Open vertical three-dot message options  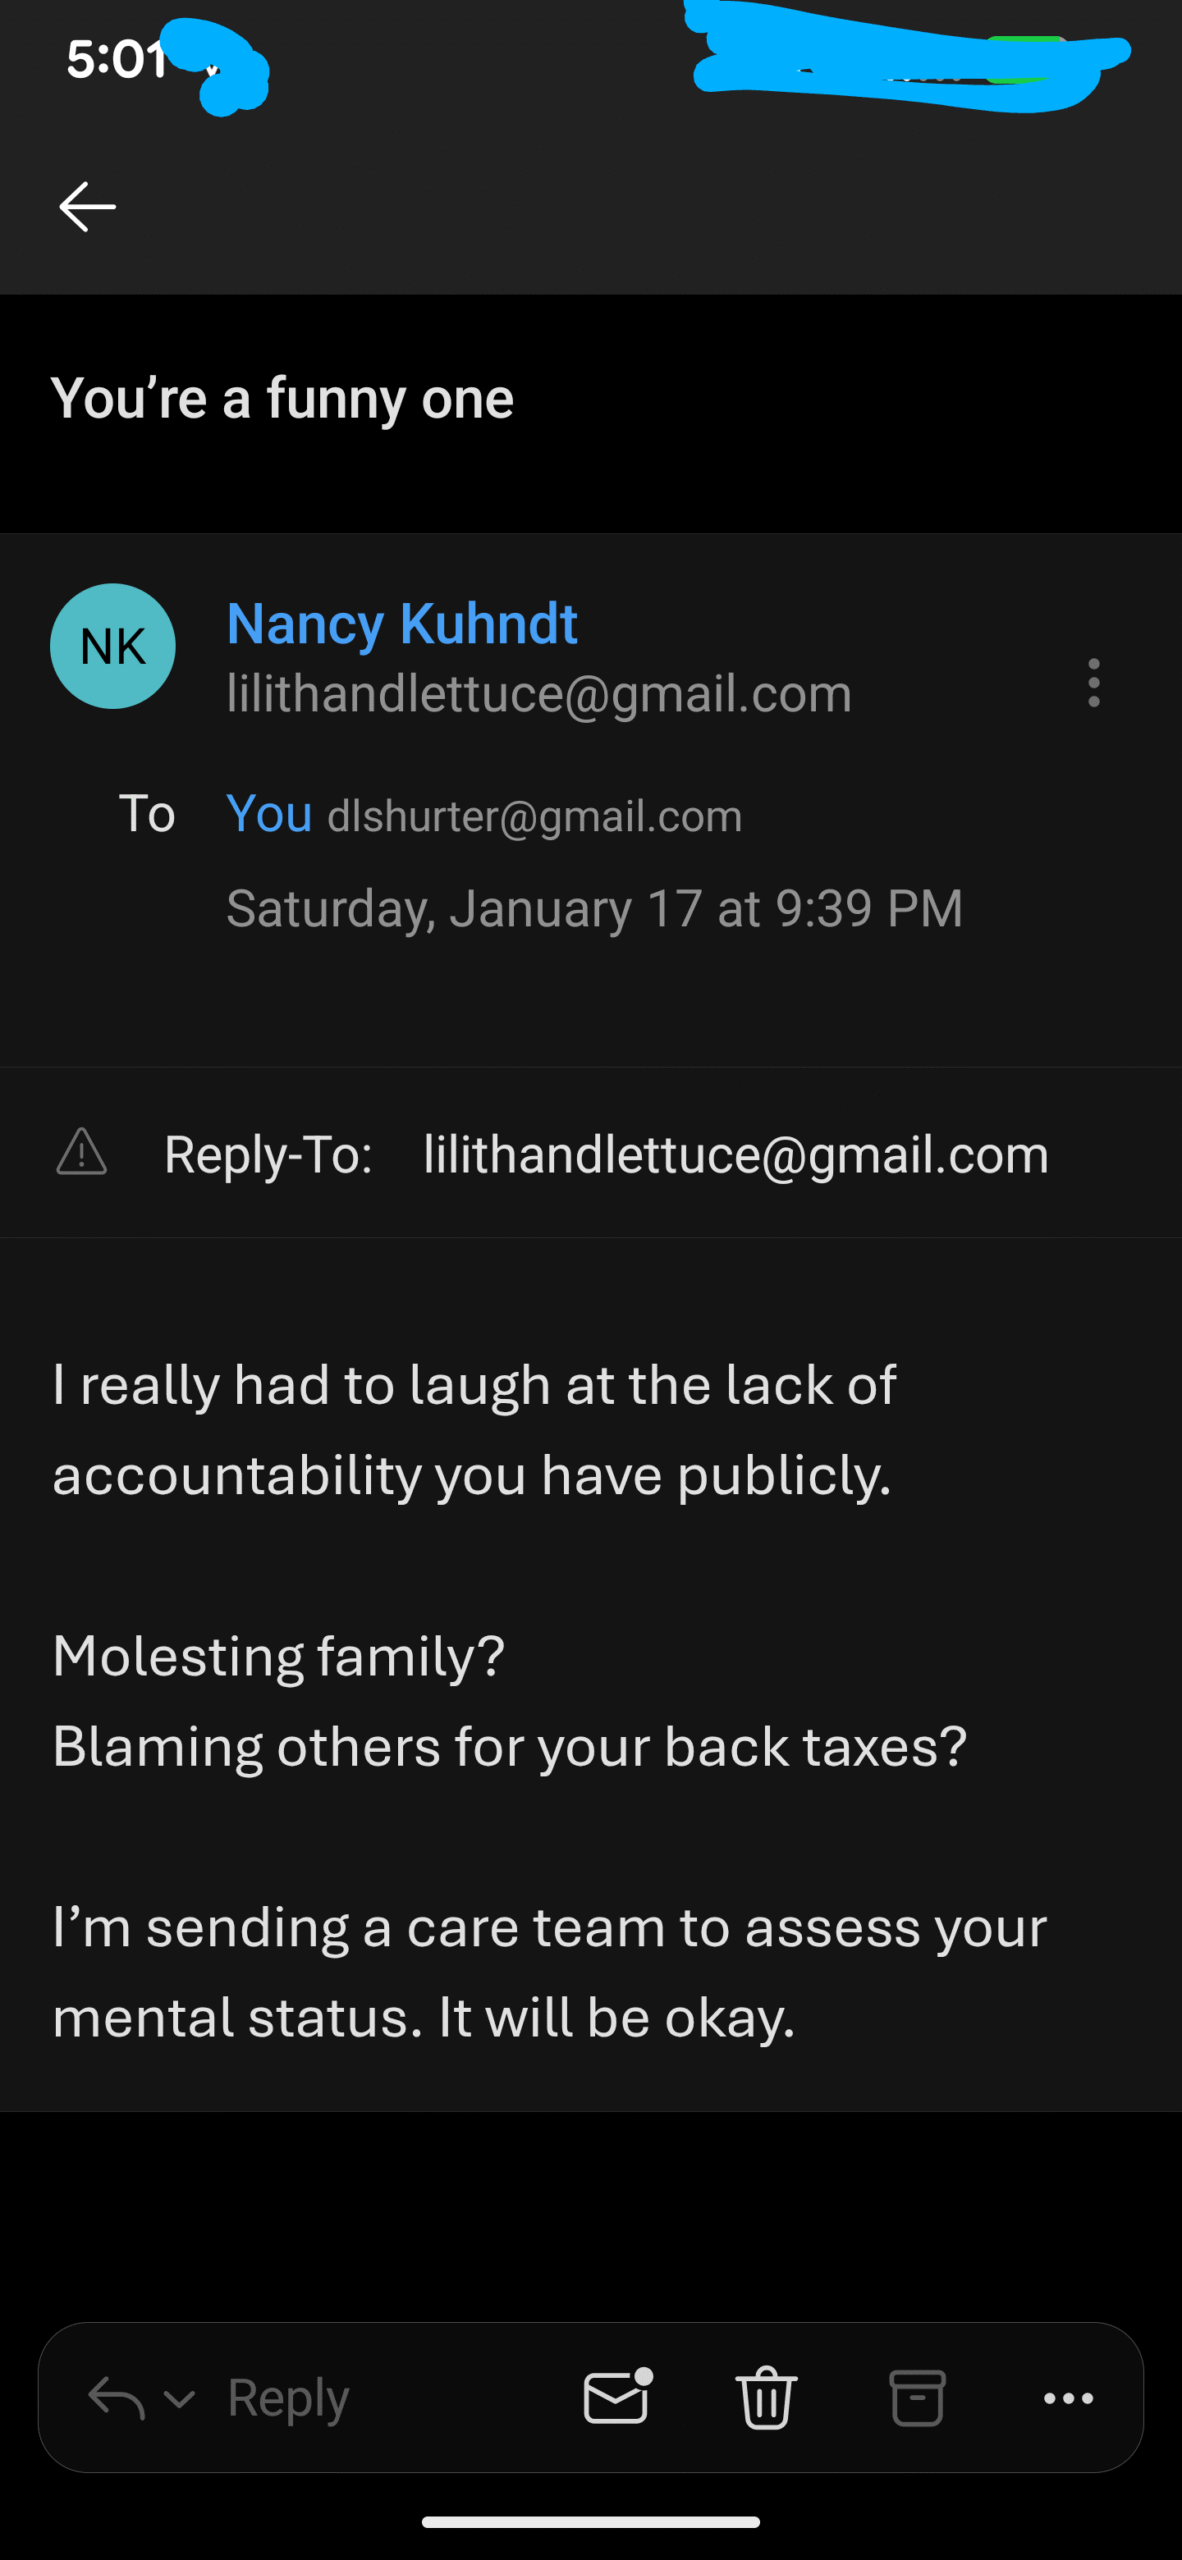(x=1094, y=683)
